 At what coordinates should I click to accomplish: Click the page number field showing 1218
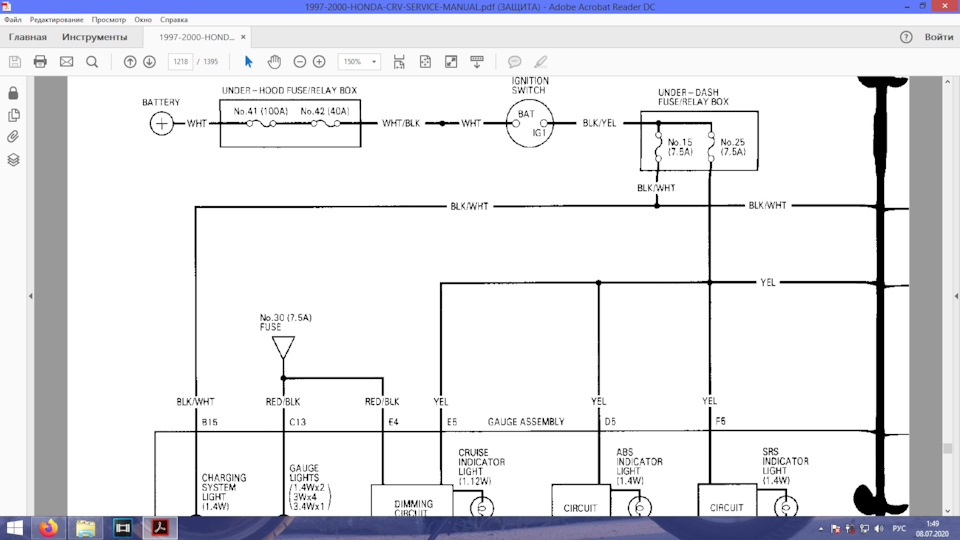tap(181, 61)
